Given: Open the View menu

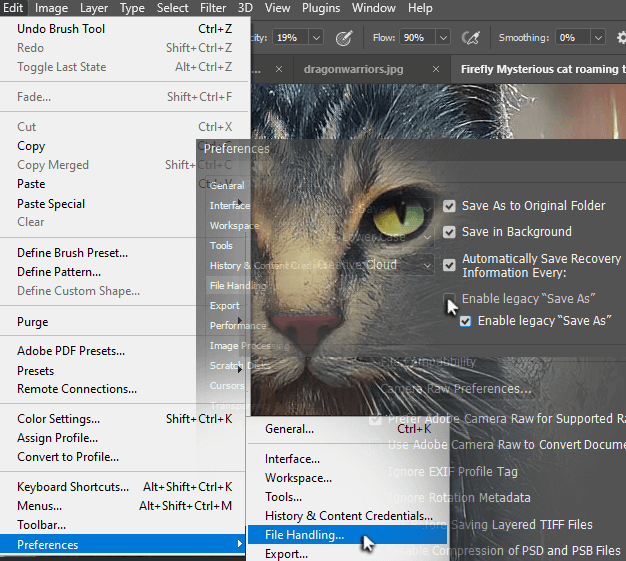Looking at the screenshot, I should pos(277,8).
